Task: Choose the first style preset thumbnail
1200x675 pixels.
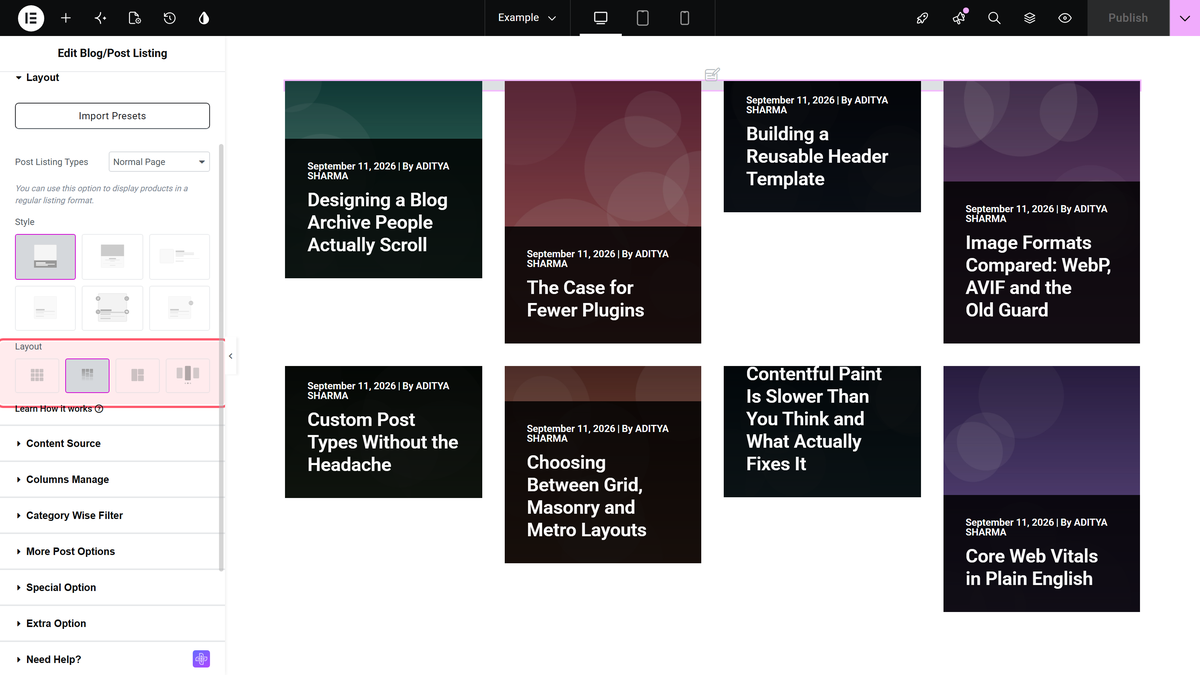Action: pos(45,257)
